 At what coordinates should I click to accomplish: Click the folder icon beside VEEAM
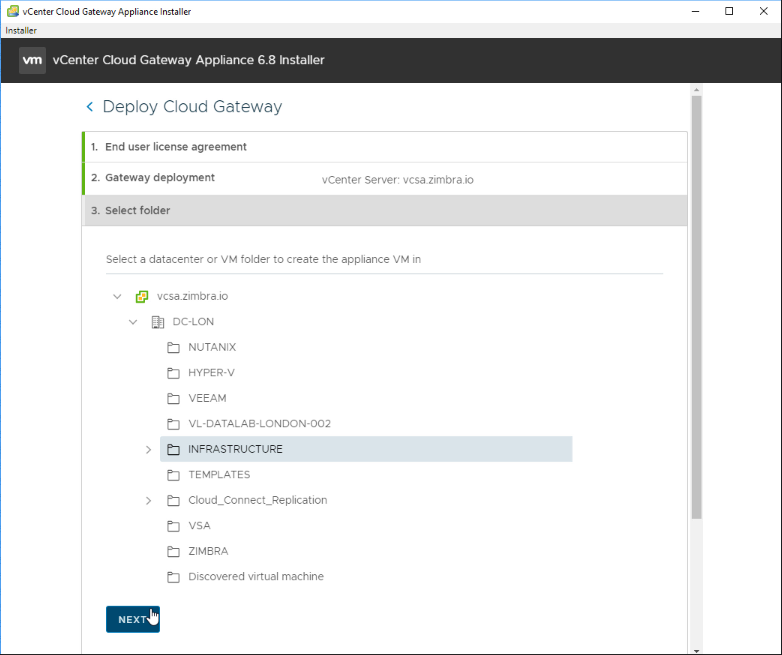click(x=173, y=399)
